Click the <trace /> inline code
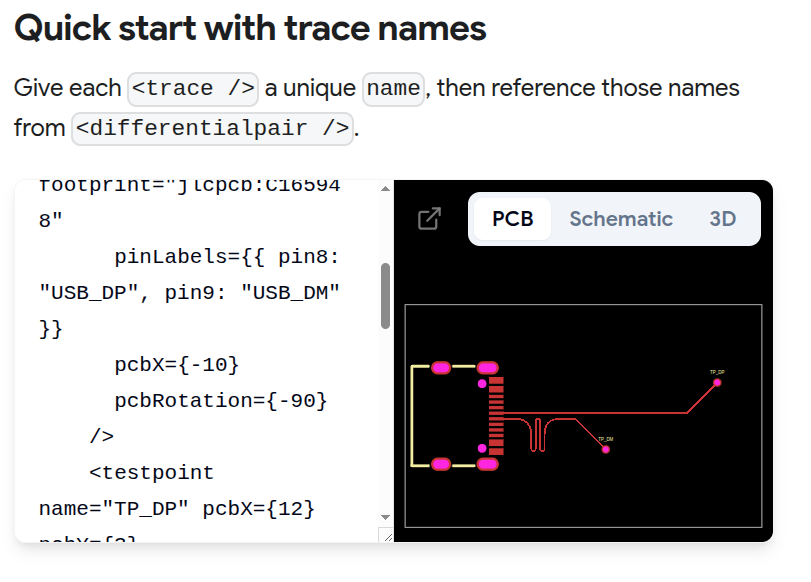 [193, 88]
